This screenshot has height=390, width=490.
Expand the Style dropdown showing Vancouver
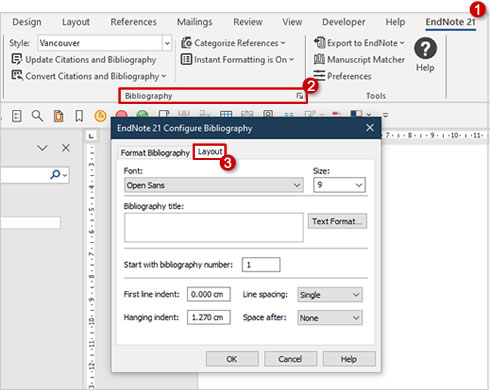point(167,43)
